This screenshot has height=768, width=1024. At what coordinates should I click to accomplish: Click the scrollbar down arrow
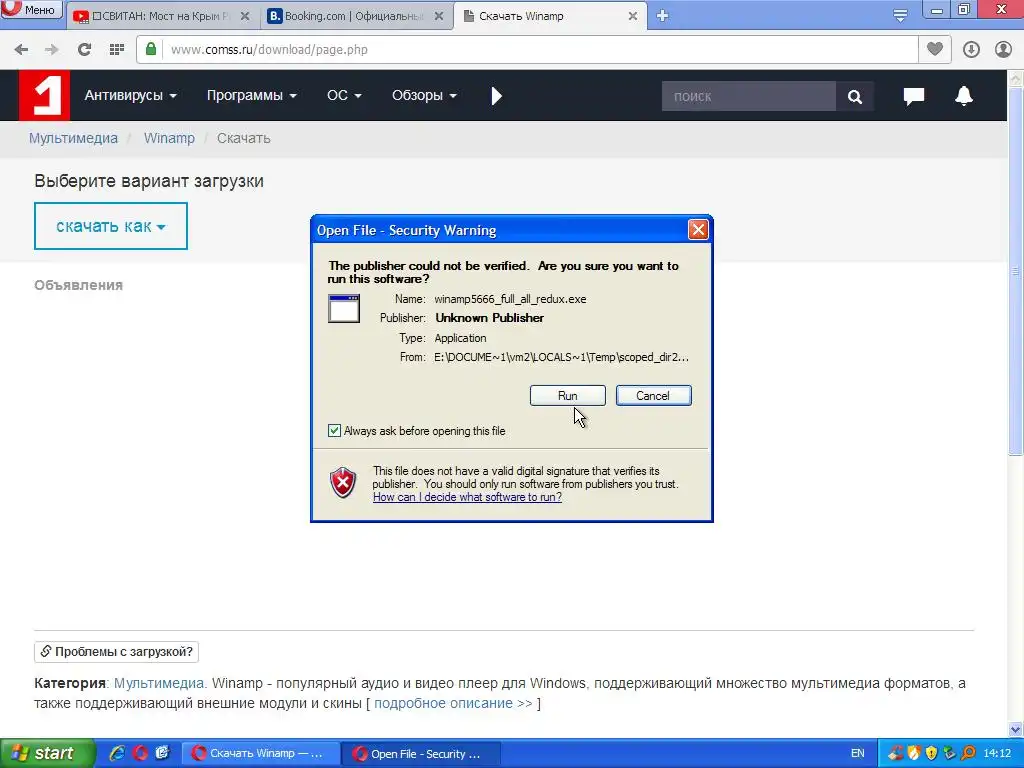1016,729
